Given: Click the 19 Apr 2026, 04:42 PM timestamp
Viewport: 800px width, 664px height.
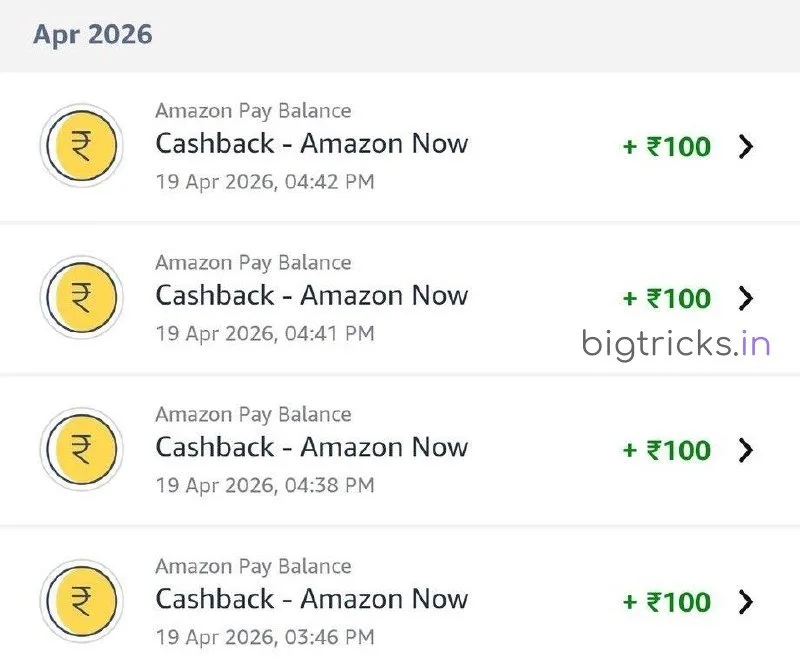Looking at the screenshot, I should click(265, 182).
